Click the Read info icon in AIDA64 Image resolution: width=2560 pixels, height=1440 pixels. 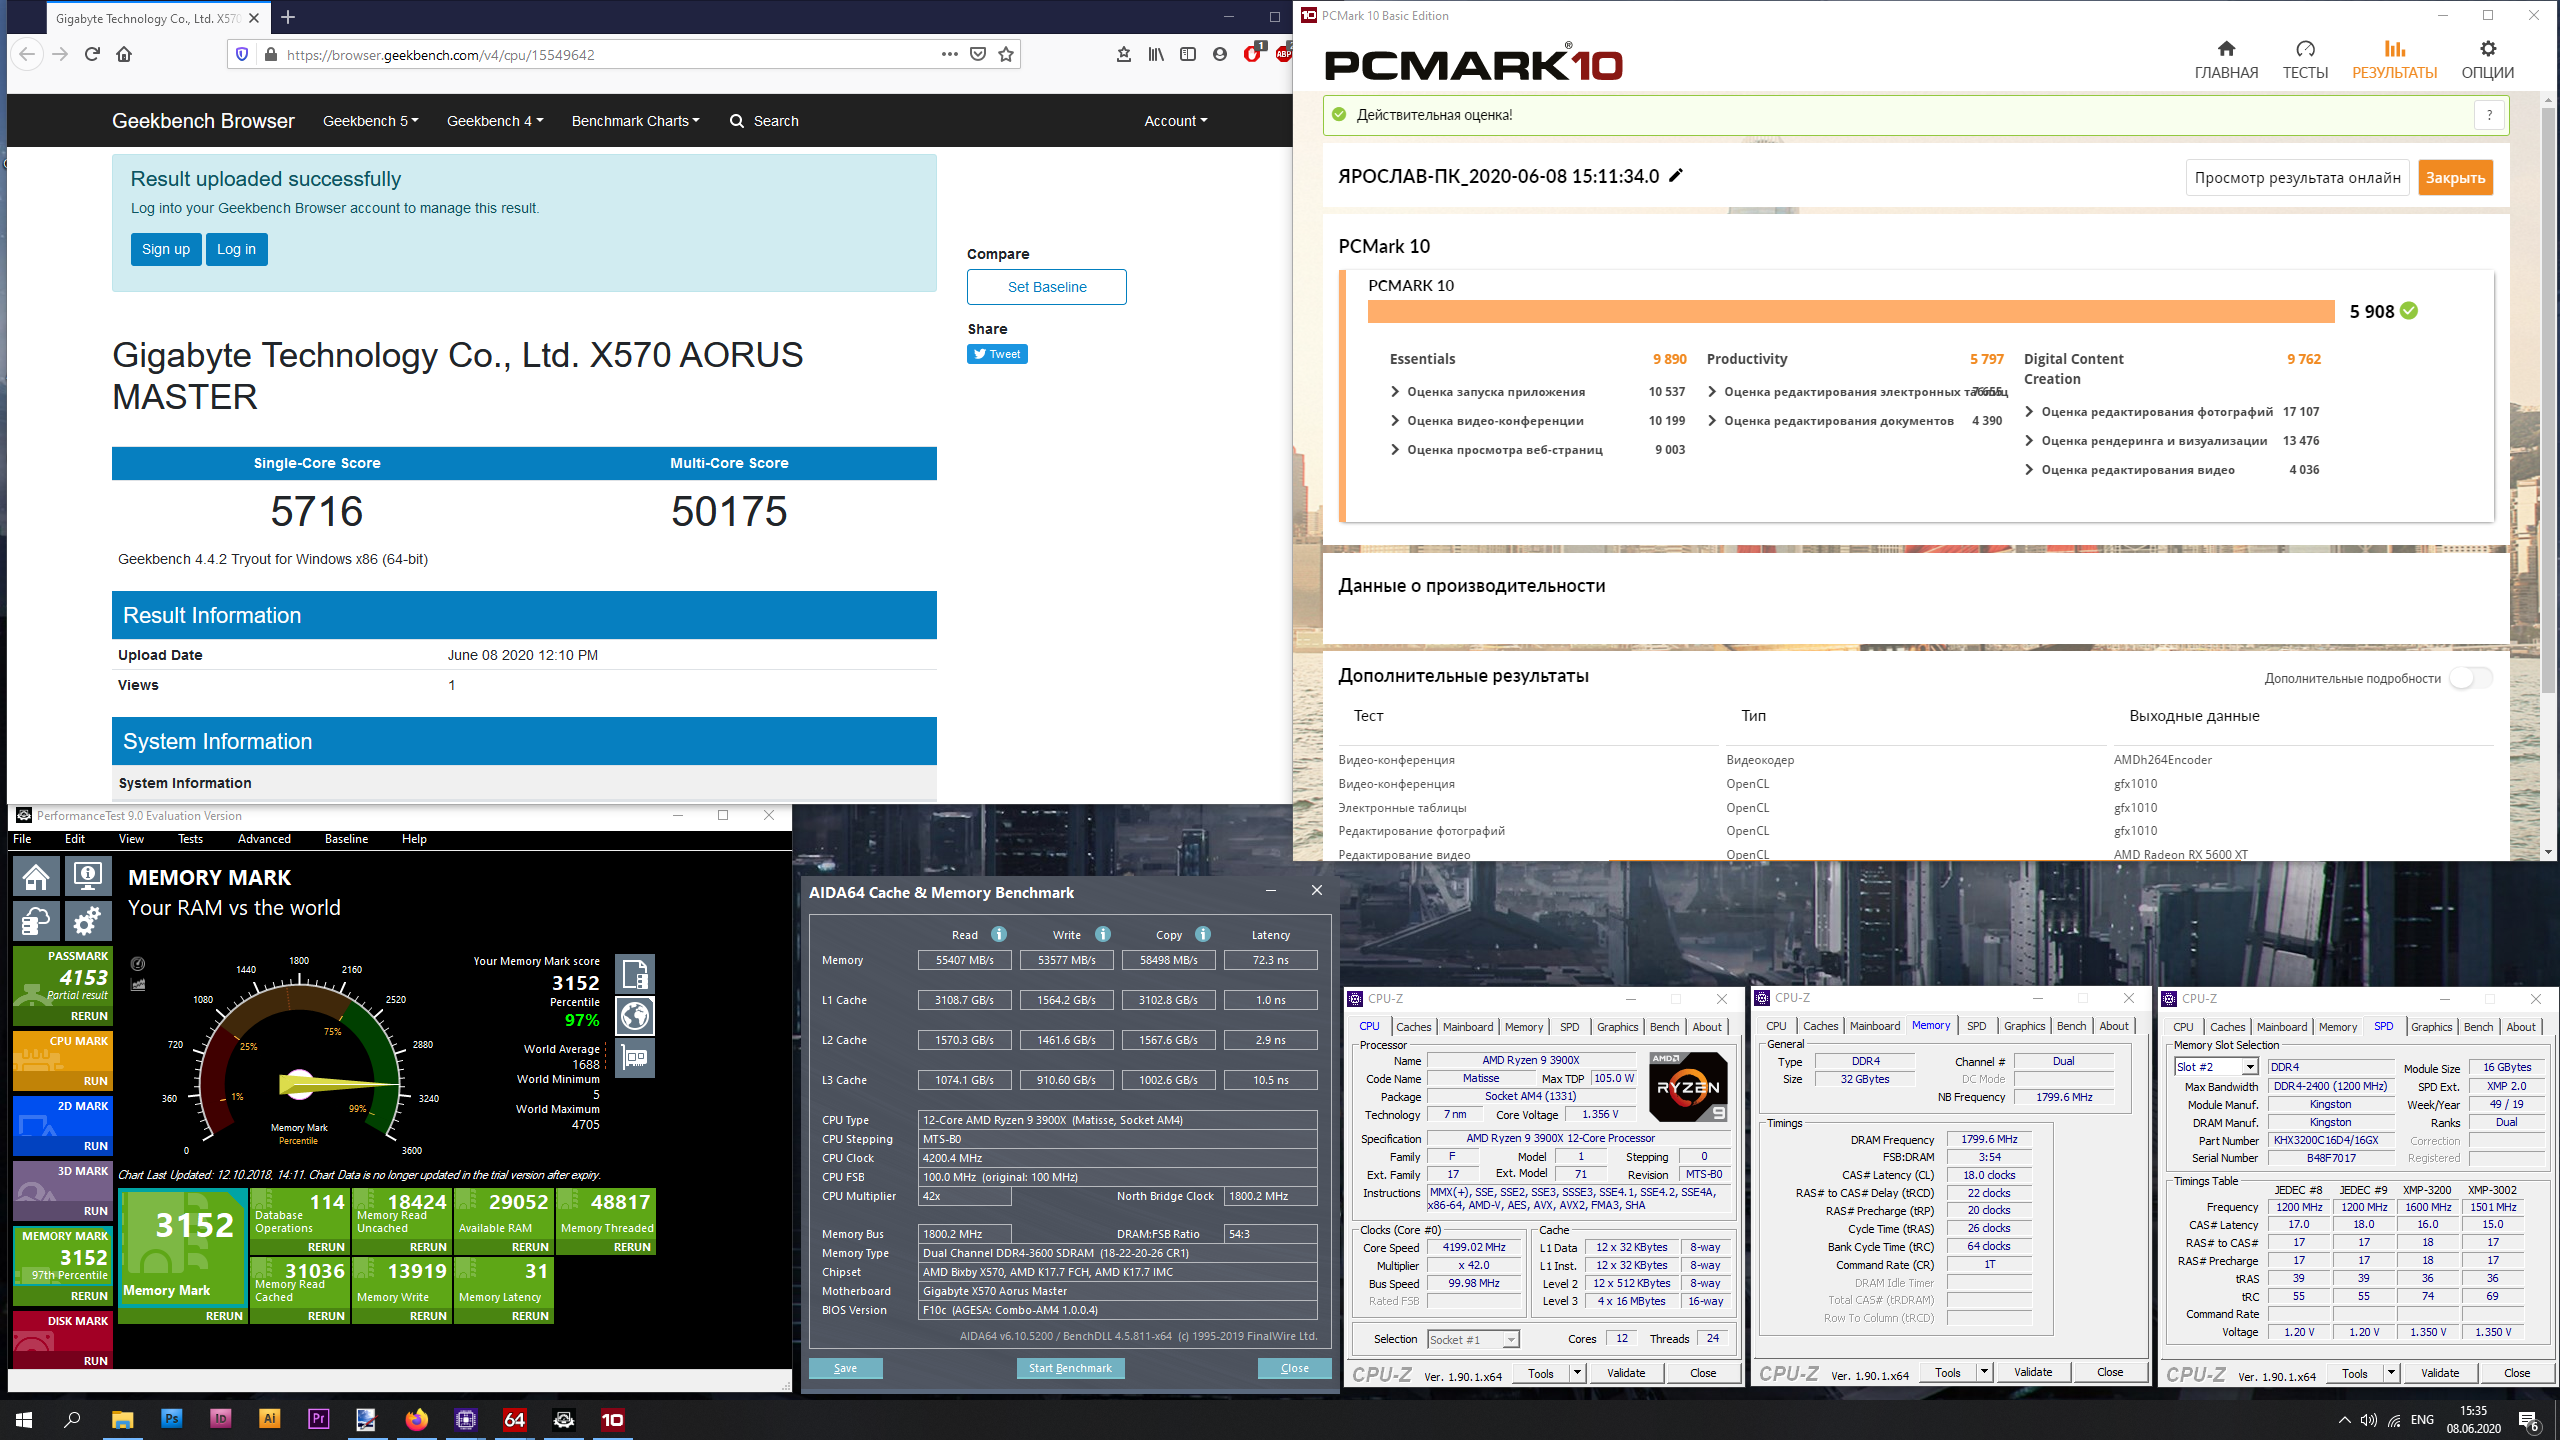998,934
